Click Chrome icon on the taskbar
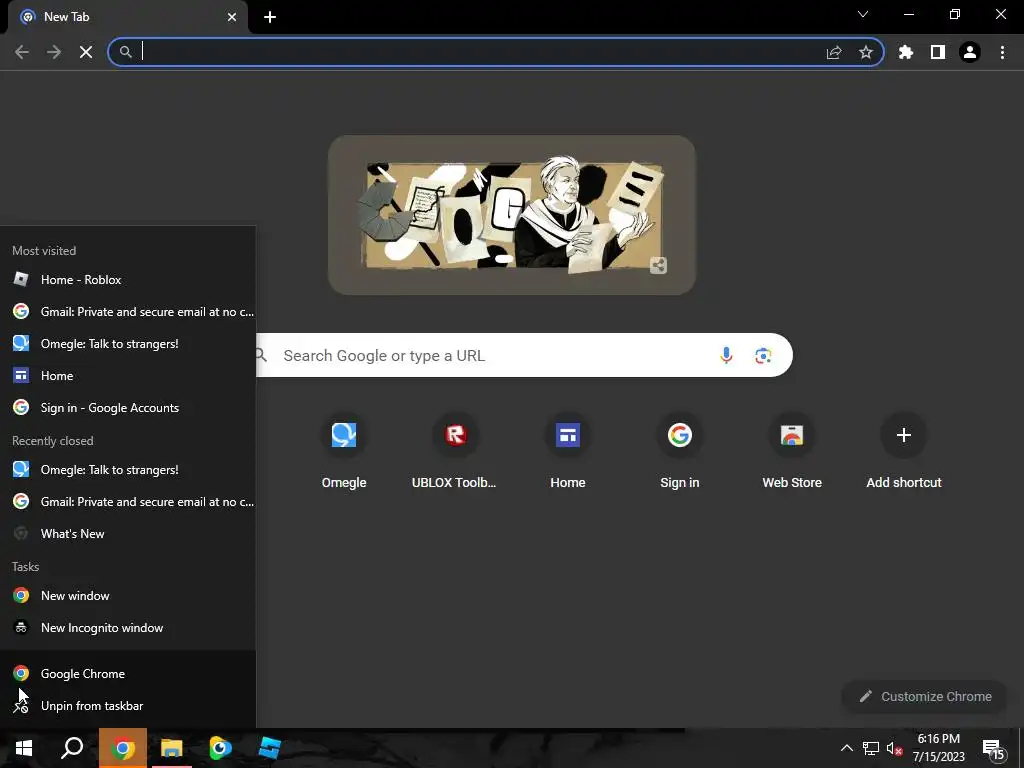 pyautogui.click(x=123, y=748)
